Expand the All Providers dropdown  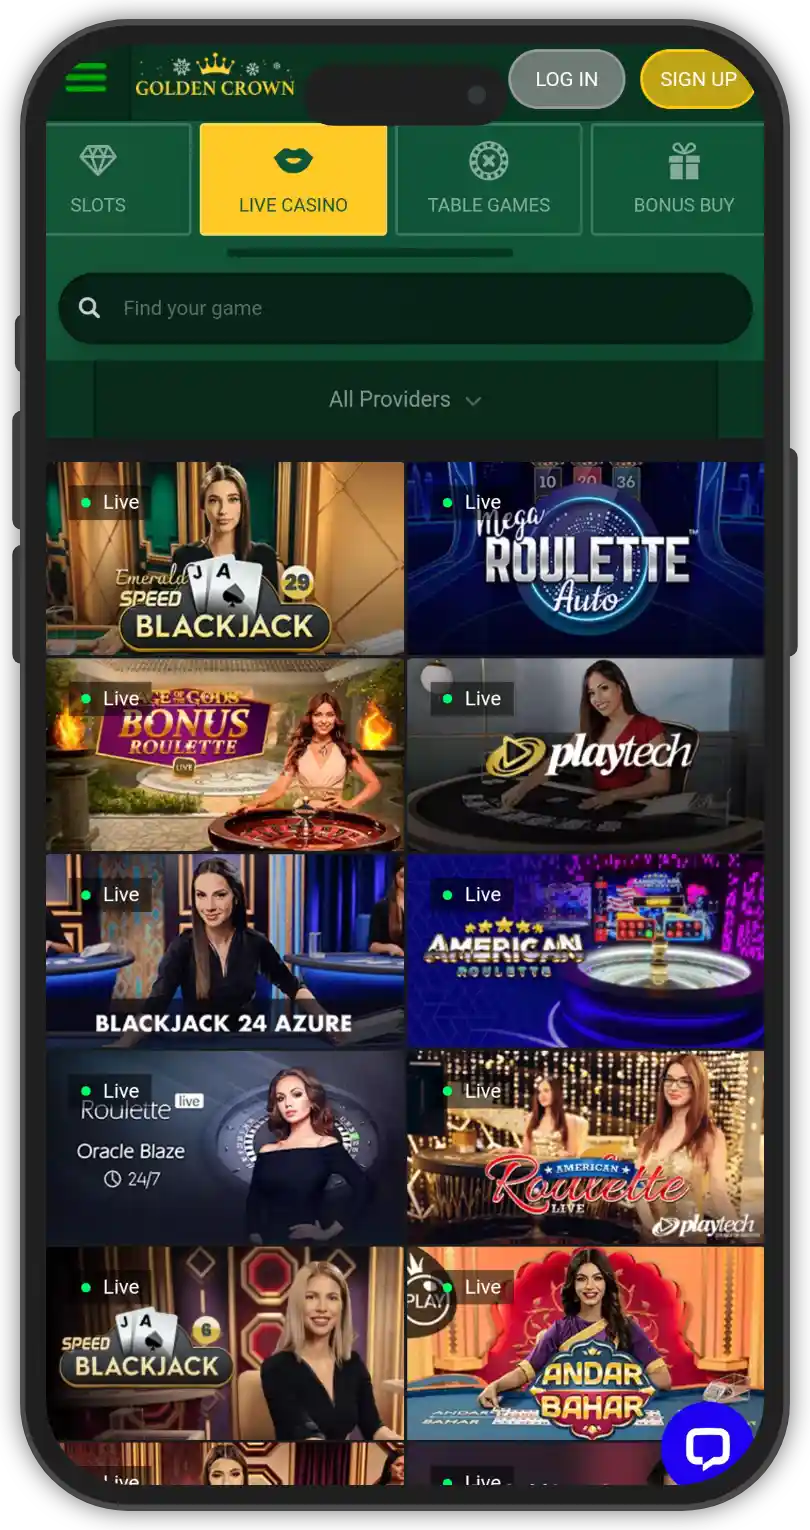[x=406, y=399]
